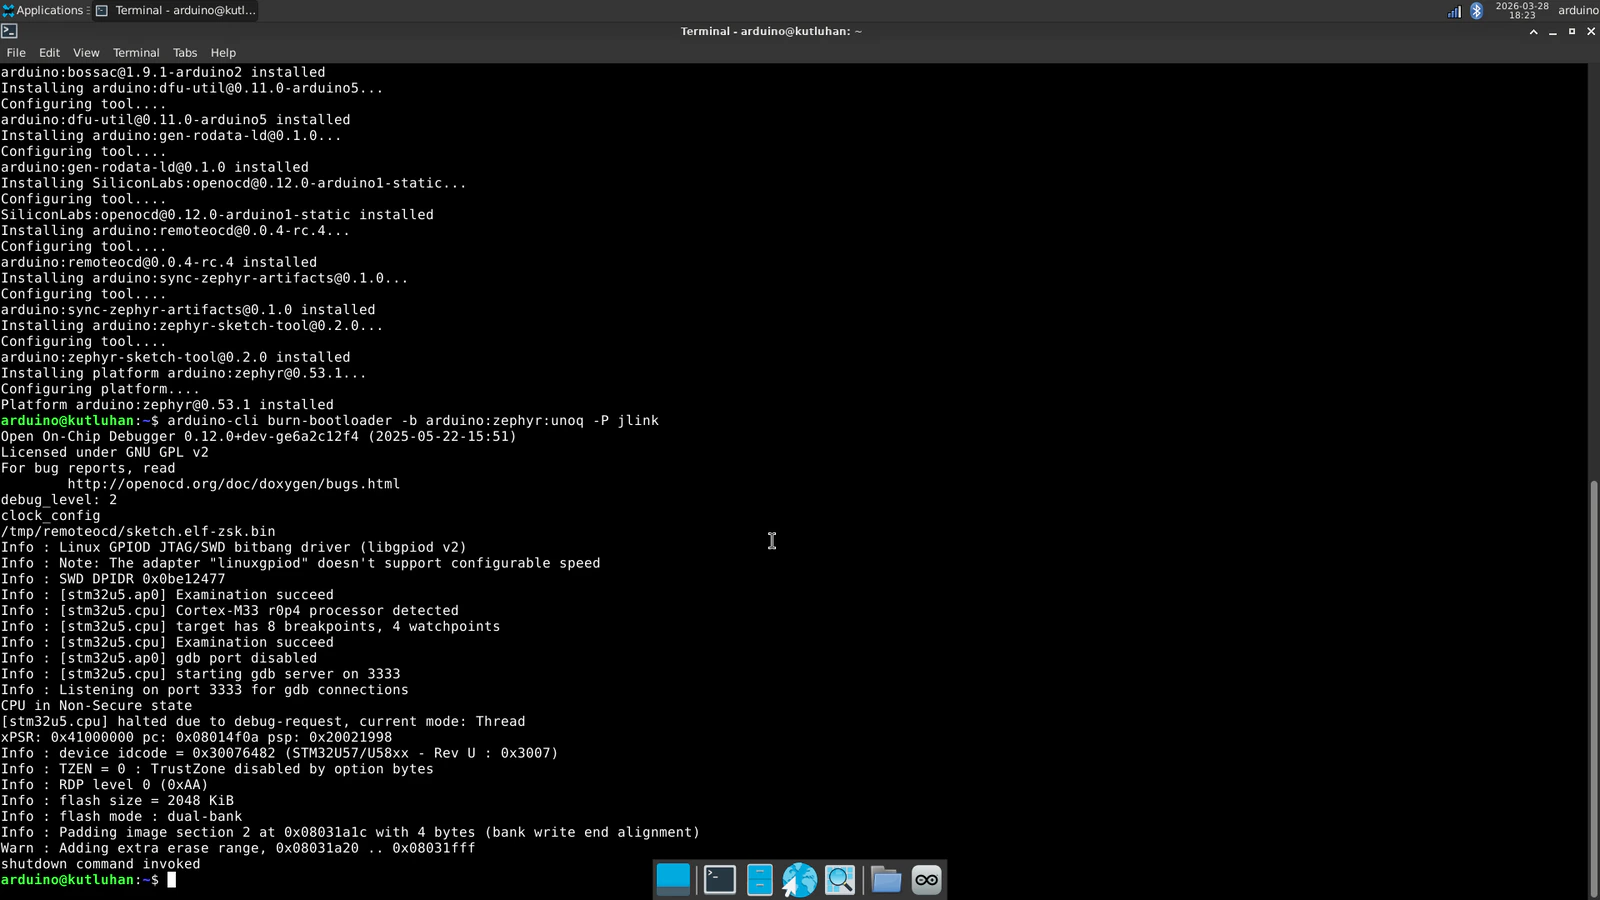Image resolution: width=1600 pixels, height=900 pixels.
Task: Click the "Cortex-M33 r0p4 processor detected" line
Action: click(230, 611)
